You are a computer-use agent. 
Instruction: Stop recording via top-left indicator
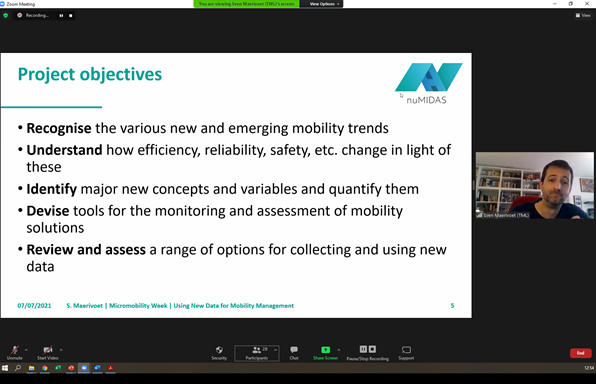pos(71,16)
